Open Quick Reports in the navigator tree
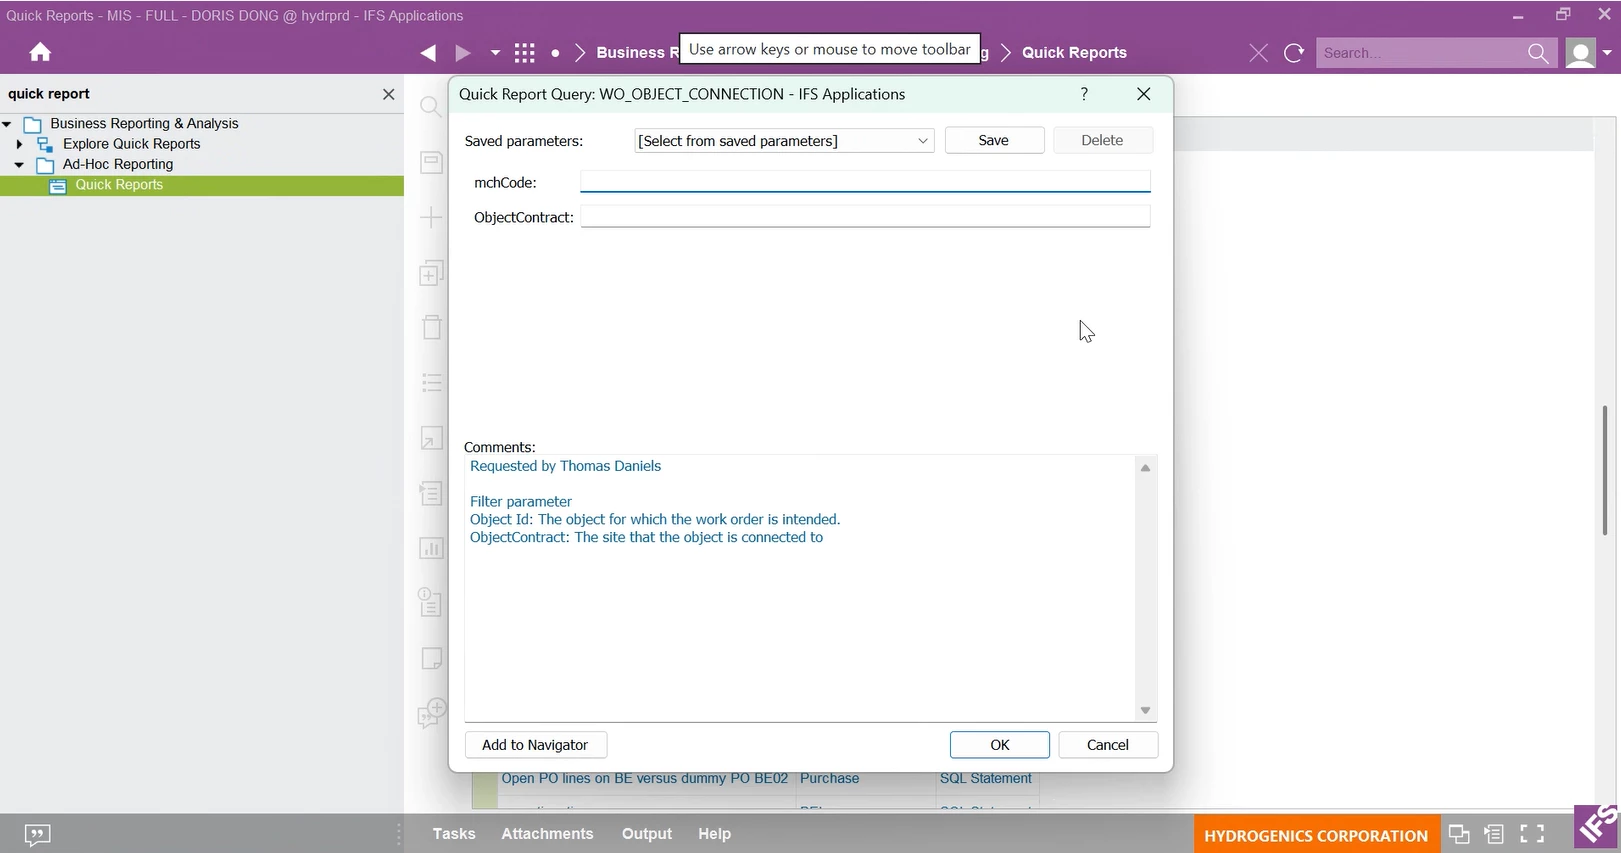The width and height of the screenshot is (1621, 853). (119, 185)
